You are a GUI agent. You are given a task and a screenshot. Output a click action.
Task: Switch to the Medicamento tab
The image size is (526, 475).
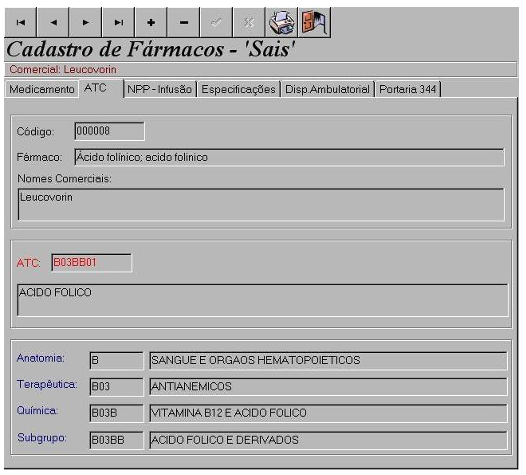click(x=42, y=90)
